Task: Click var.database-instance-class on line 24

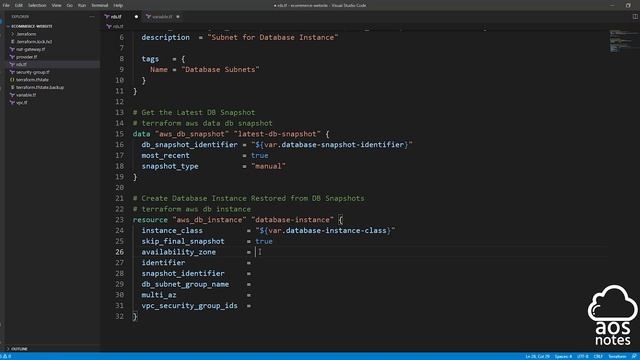Action: (327, 231)
